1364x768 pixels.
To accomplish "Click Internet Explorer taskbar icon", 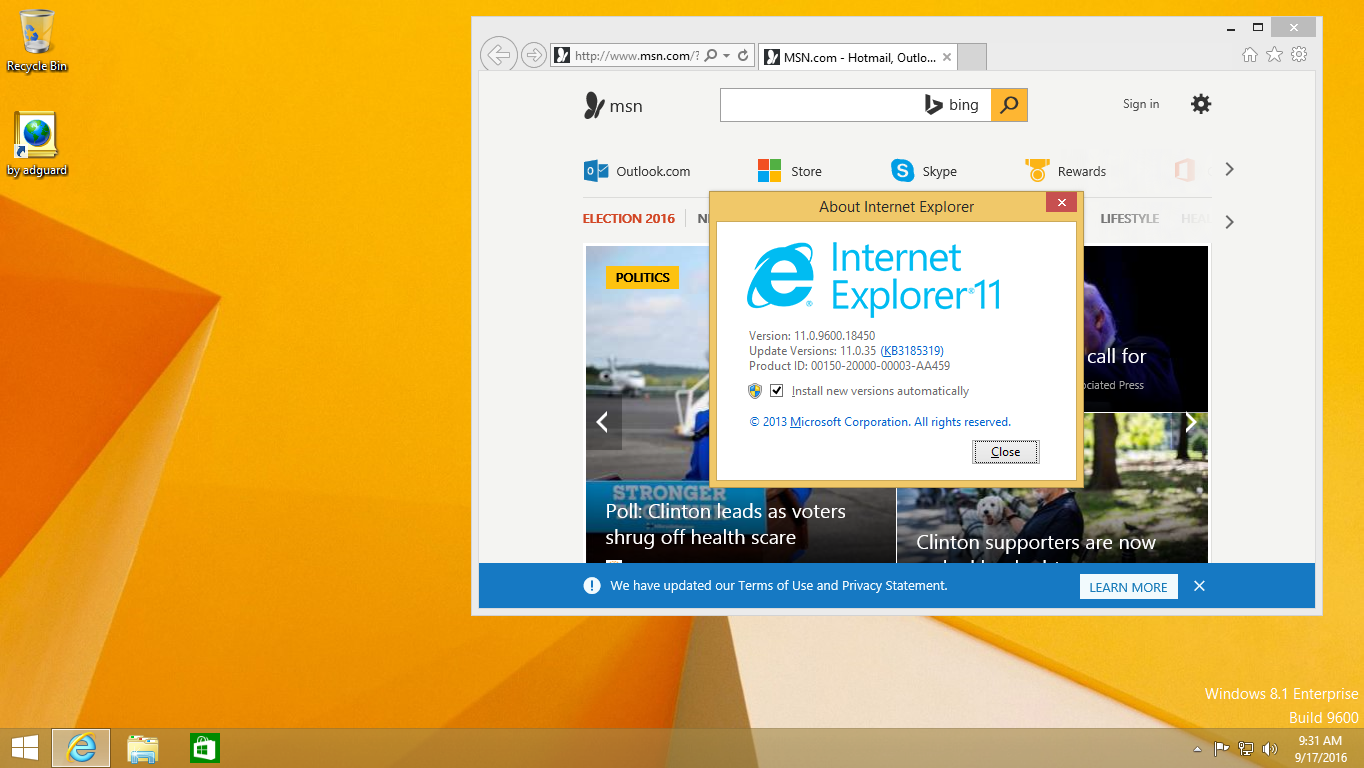I will tap(81, 748).
